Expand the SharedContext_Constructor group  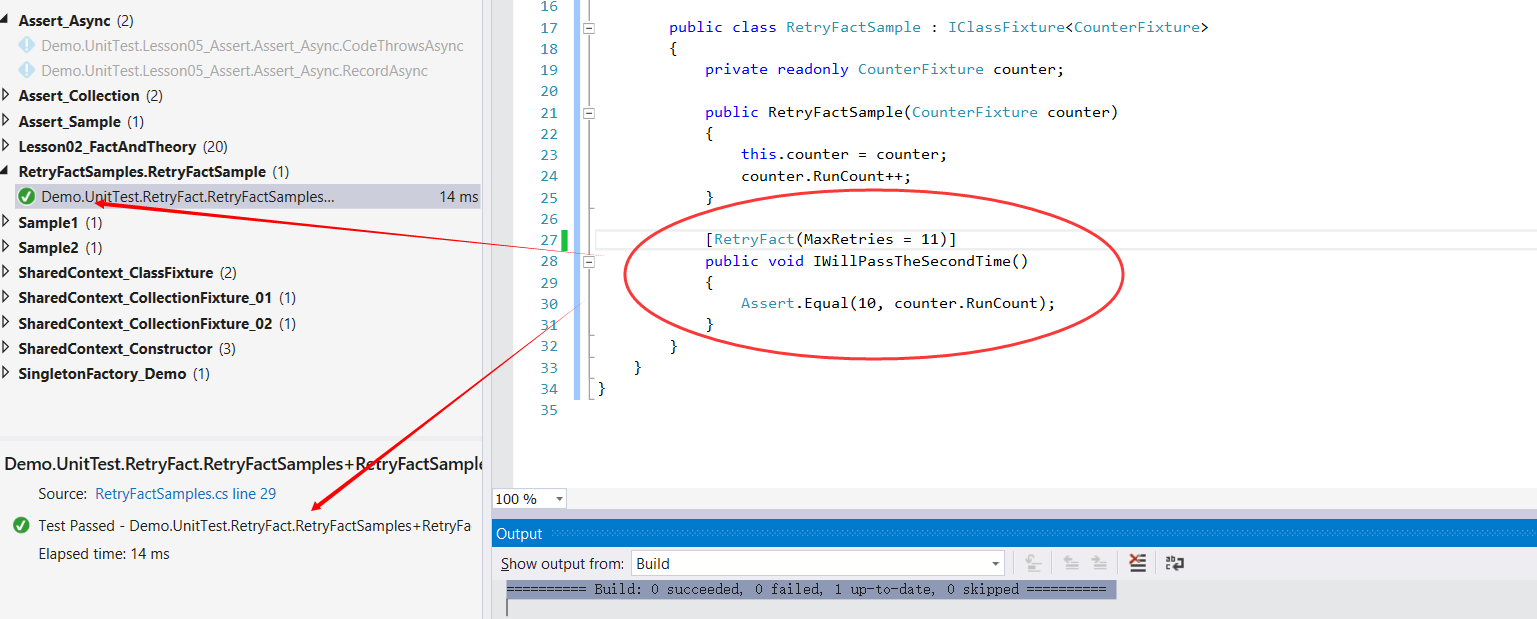coord(8,348)
